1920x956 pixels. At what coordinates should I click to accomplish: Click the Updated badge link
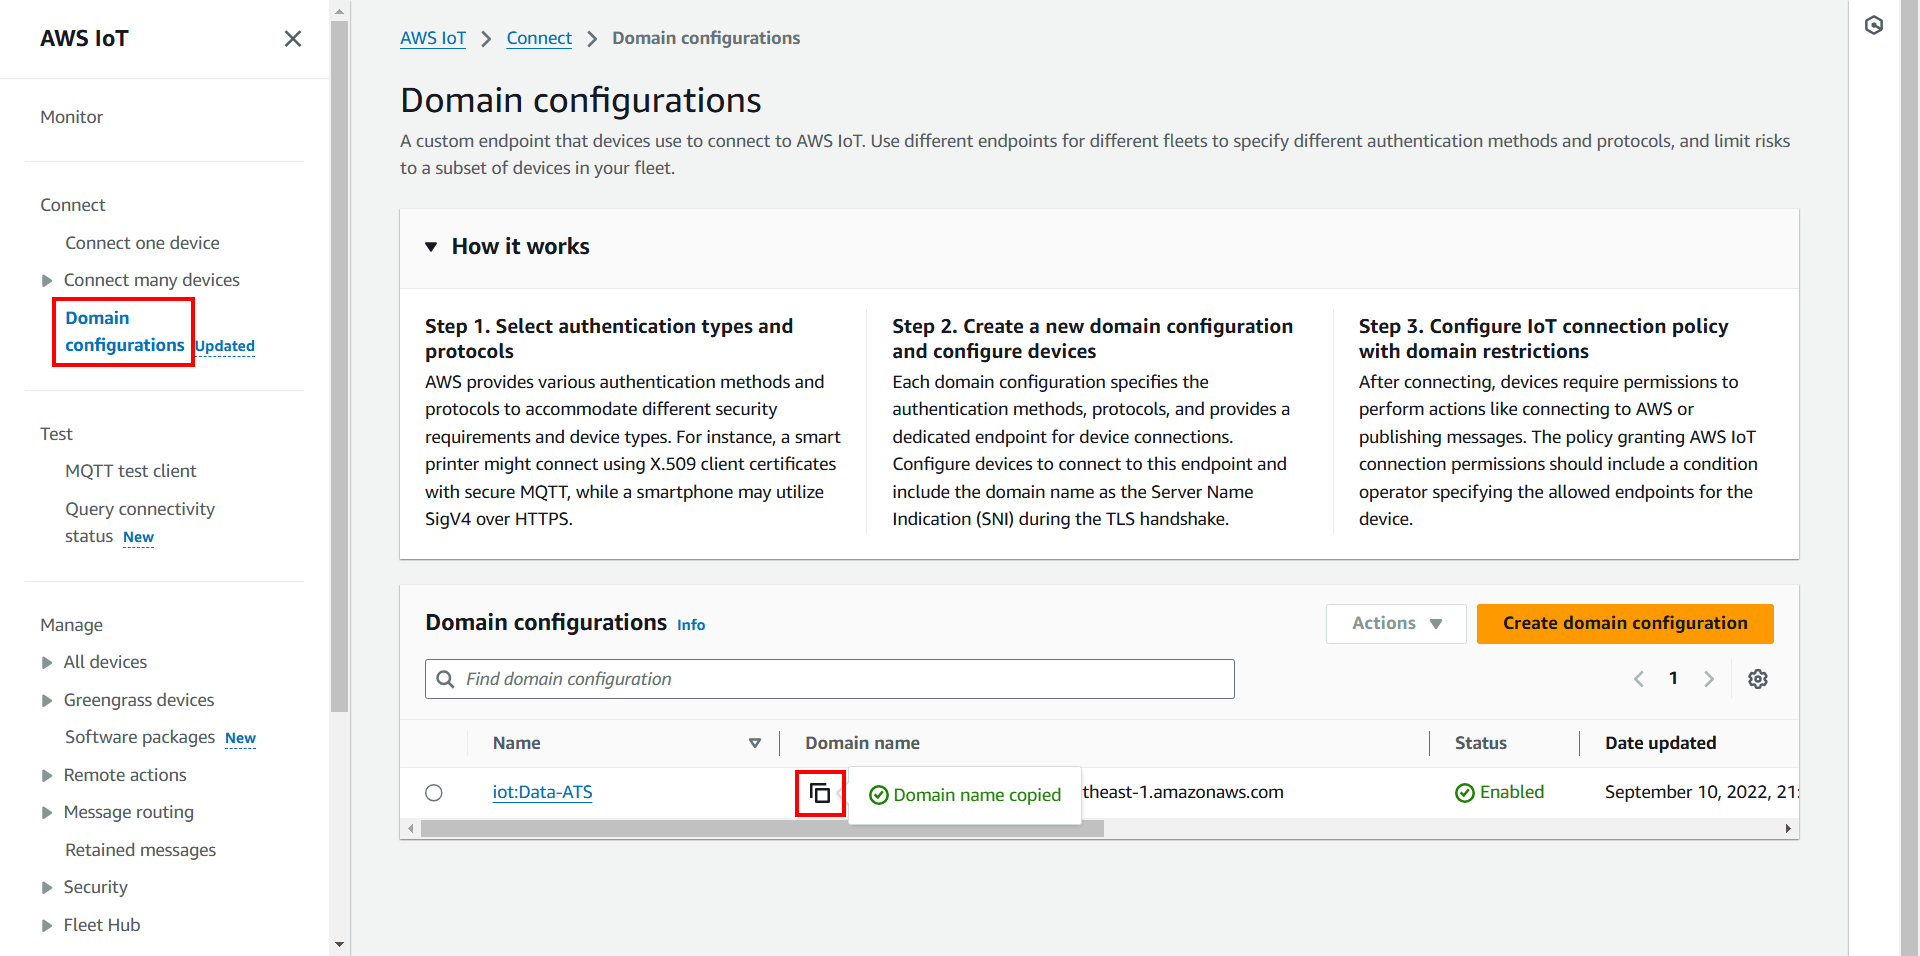pos(225,346)
